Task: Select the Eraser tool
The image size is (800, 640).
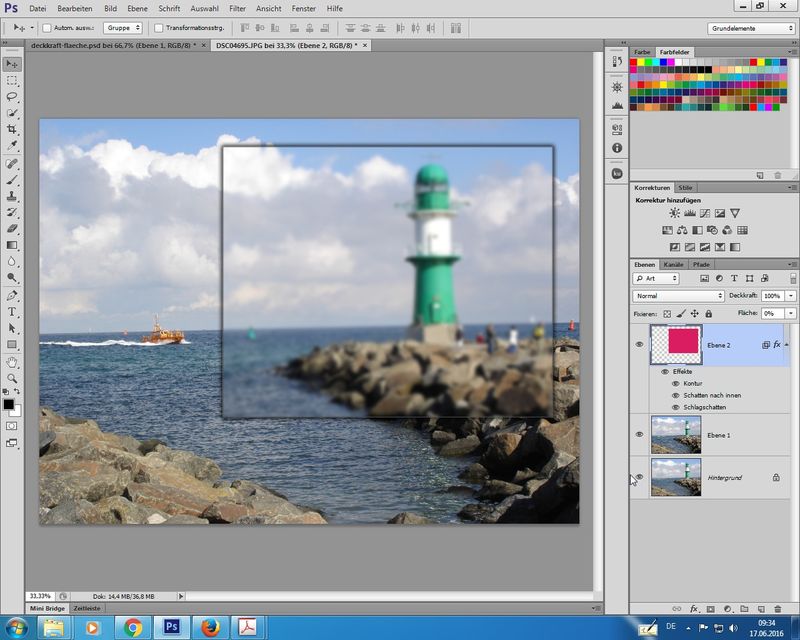Action: coord(12,229)
